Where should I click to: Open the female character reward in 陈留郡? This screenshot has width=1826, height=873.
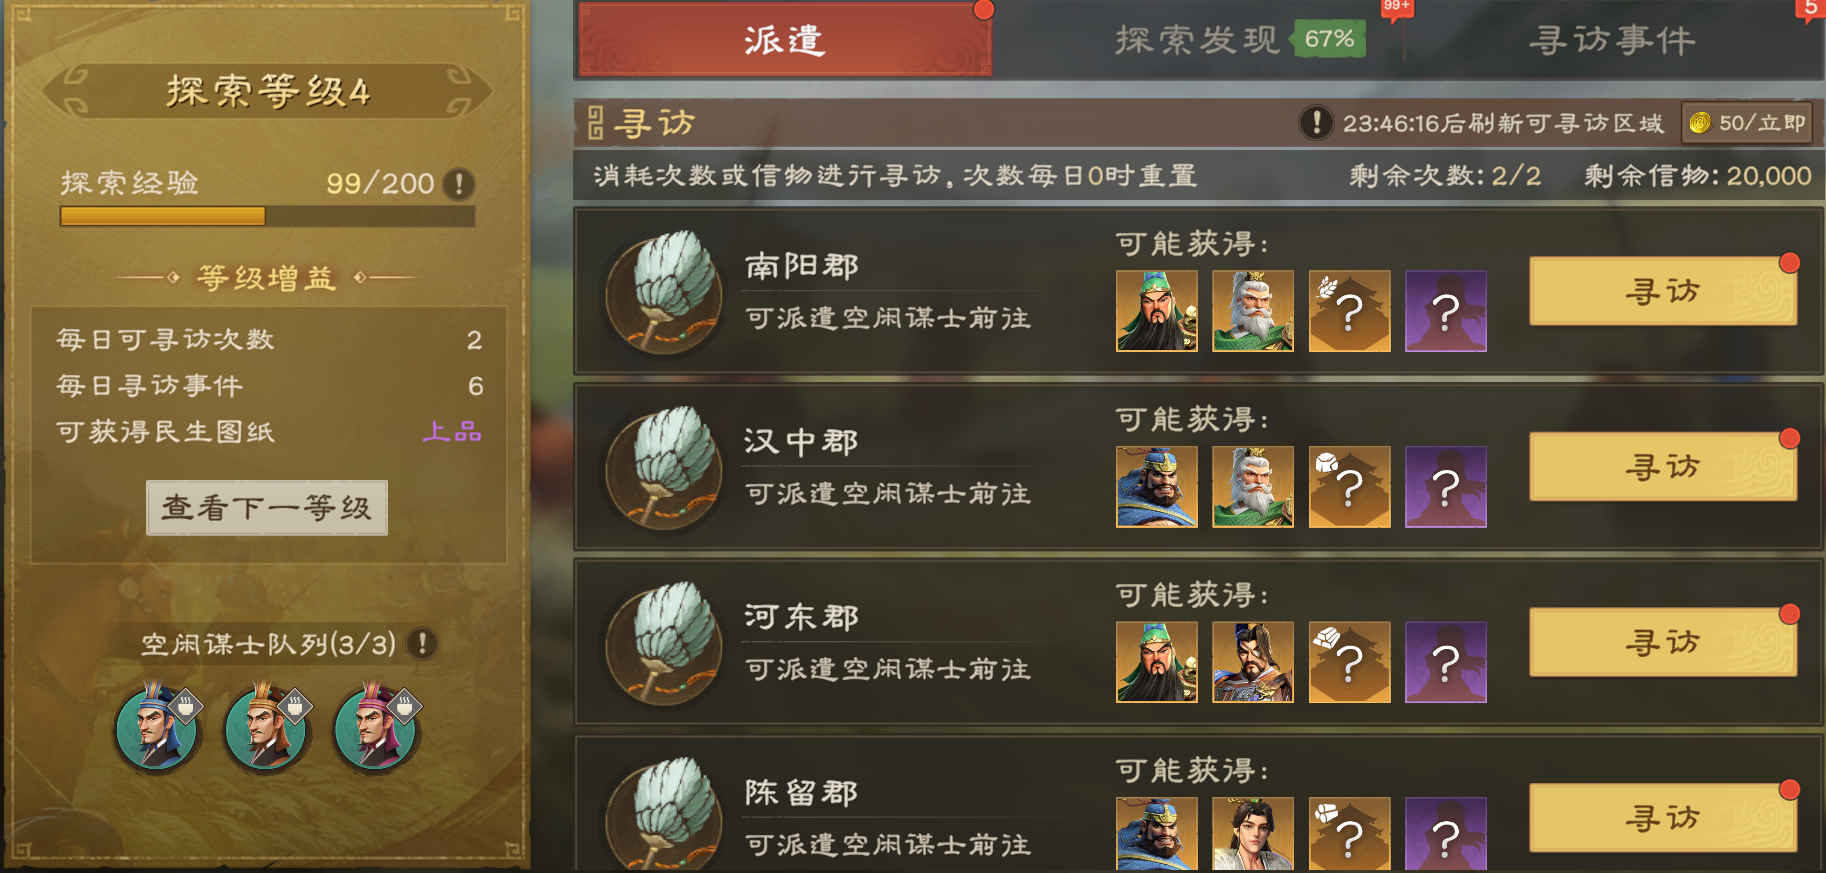click(x=1253, y=834)
